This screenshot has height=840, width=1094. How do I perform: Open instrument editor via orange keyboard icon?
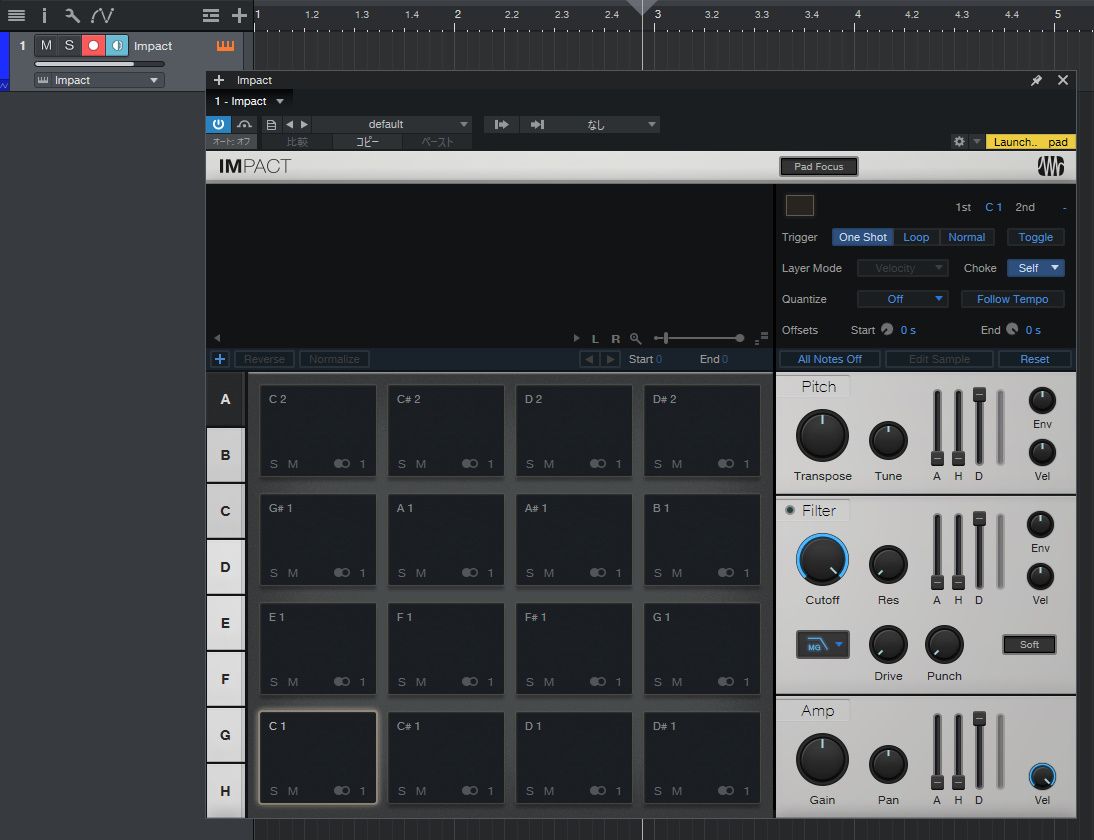tap(226, 46)
